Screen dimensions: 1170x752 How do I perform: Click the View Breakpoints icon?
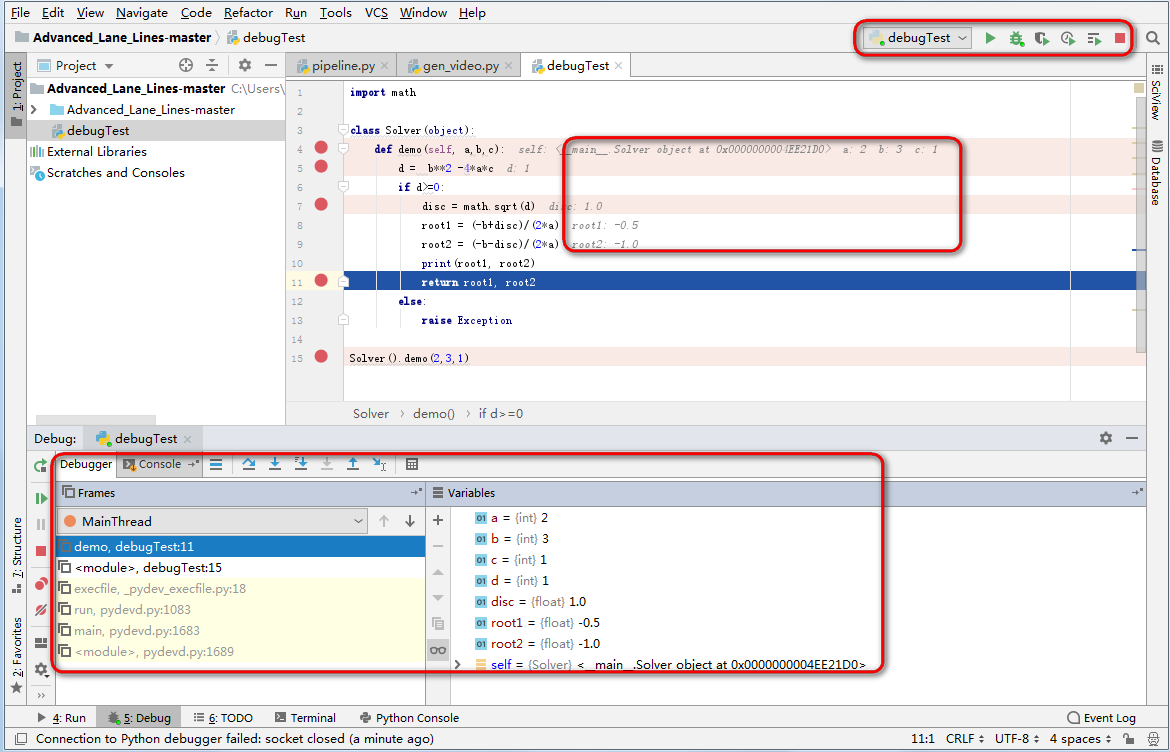click(39, 585)
